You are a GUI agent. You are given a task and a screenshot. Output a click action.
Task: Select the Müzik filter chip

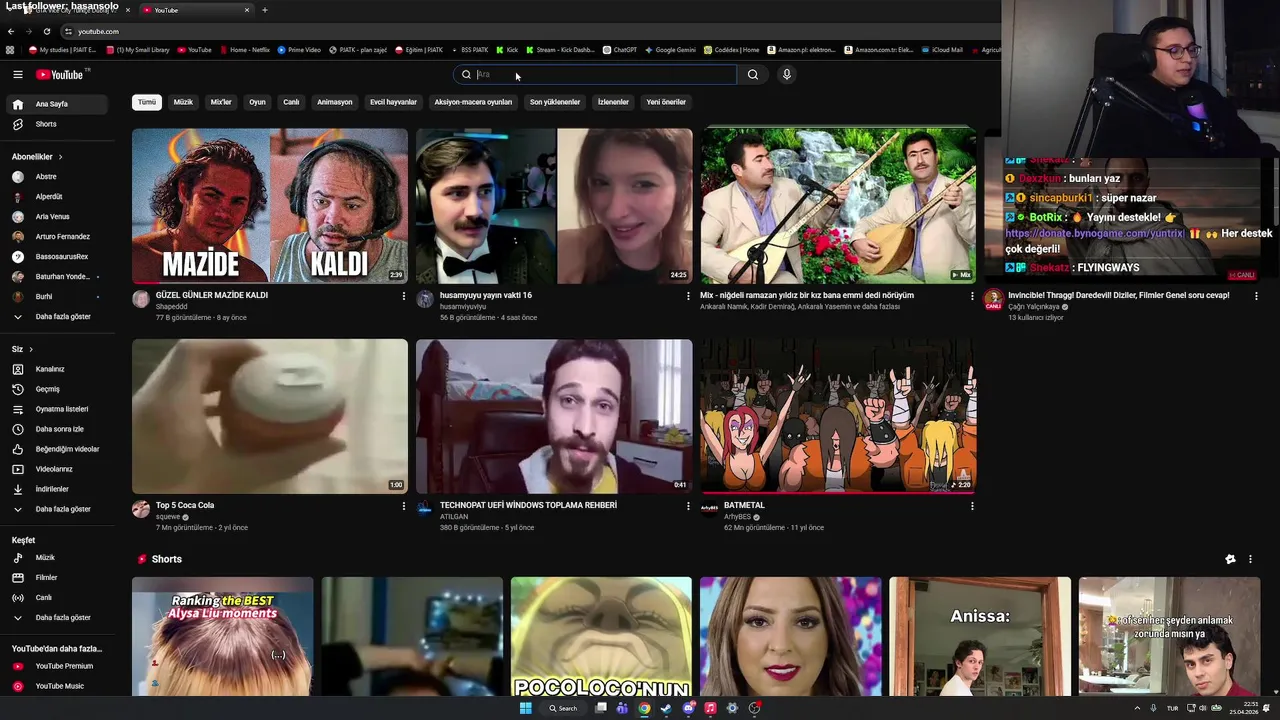(183, 102)
